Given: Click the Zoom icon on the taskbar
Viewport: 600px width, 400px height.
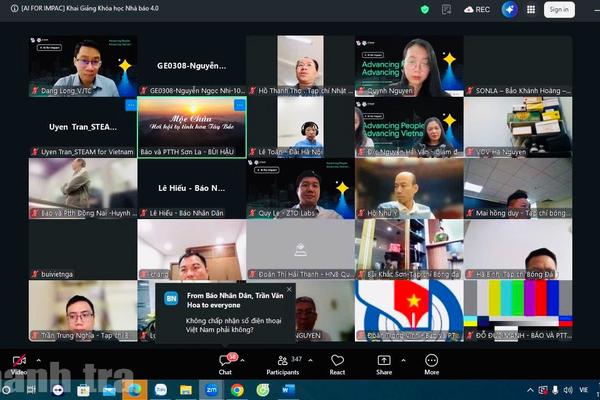Looking at the screenshot, I should (x=211, y=390).
